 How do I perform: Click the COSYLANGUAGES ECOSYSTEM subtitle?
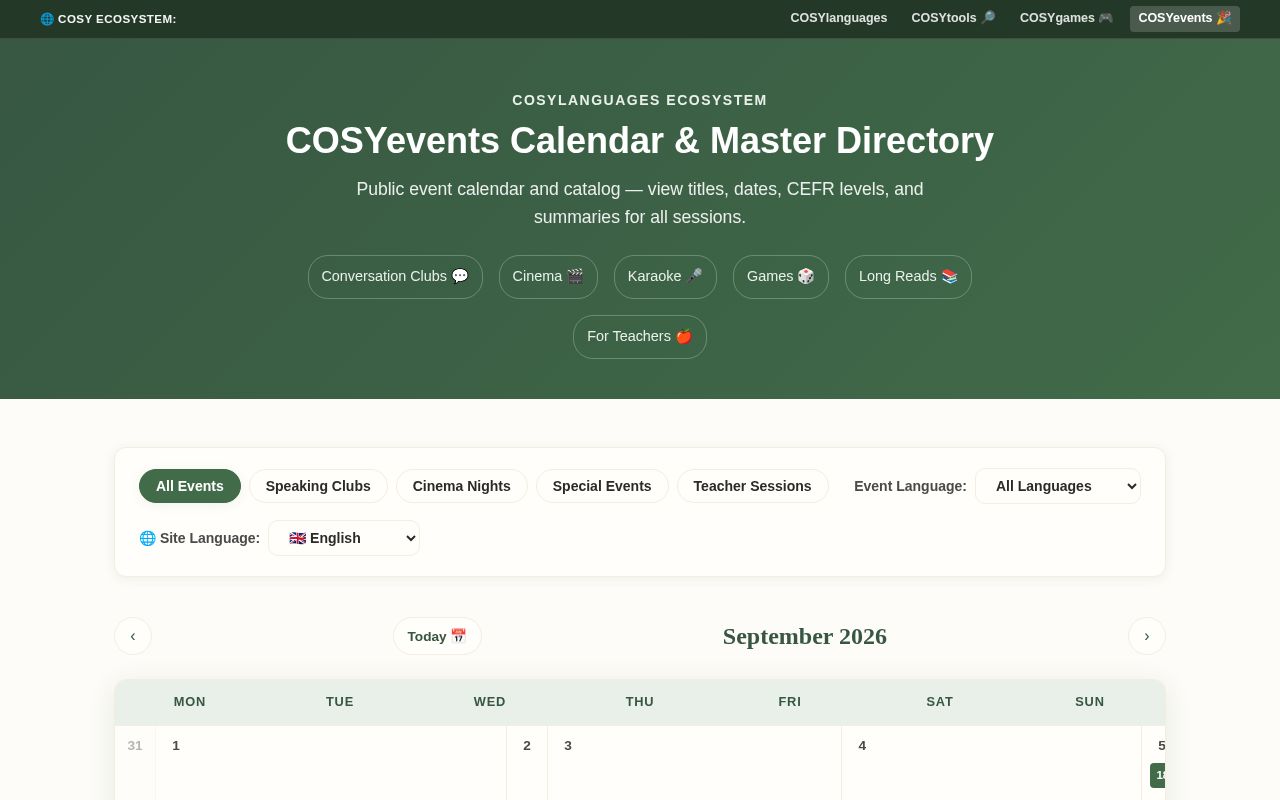coord(640,100)
